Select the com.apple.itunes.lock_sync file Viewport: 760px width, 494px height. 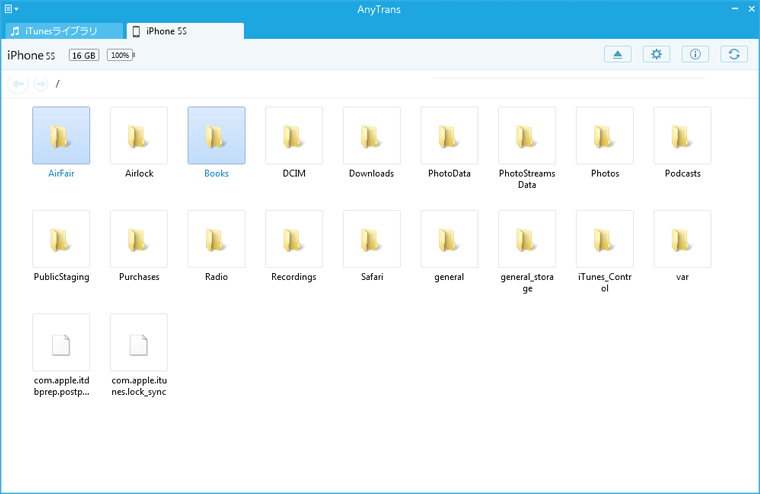click(x=139, y=342)
